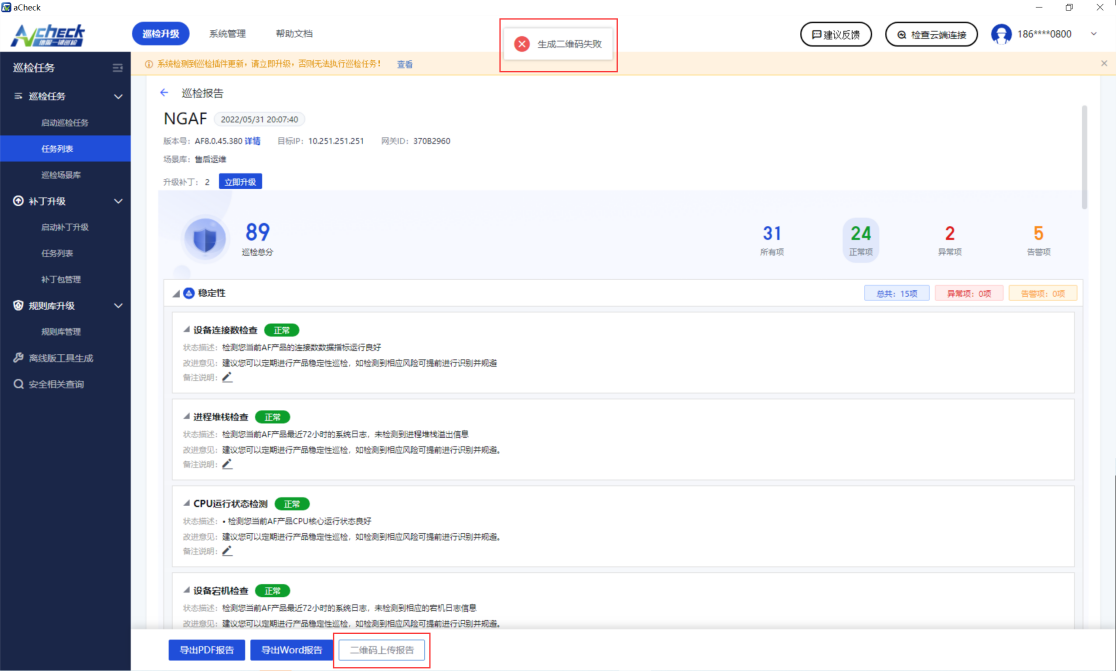Click the pencil edit icon under 进程堆栈检查

227,464
